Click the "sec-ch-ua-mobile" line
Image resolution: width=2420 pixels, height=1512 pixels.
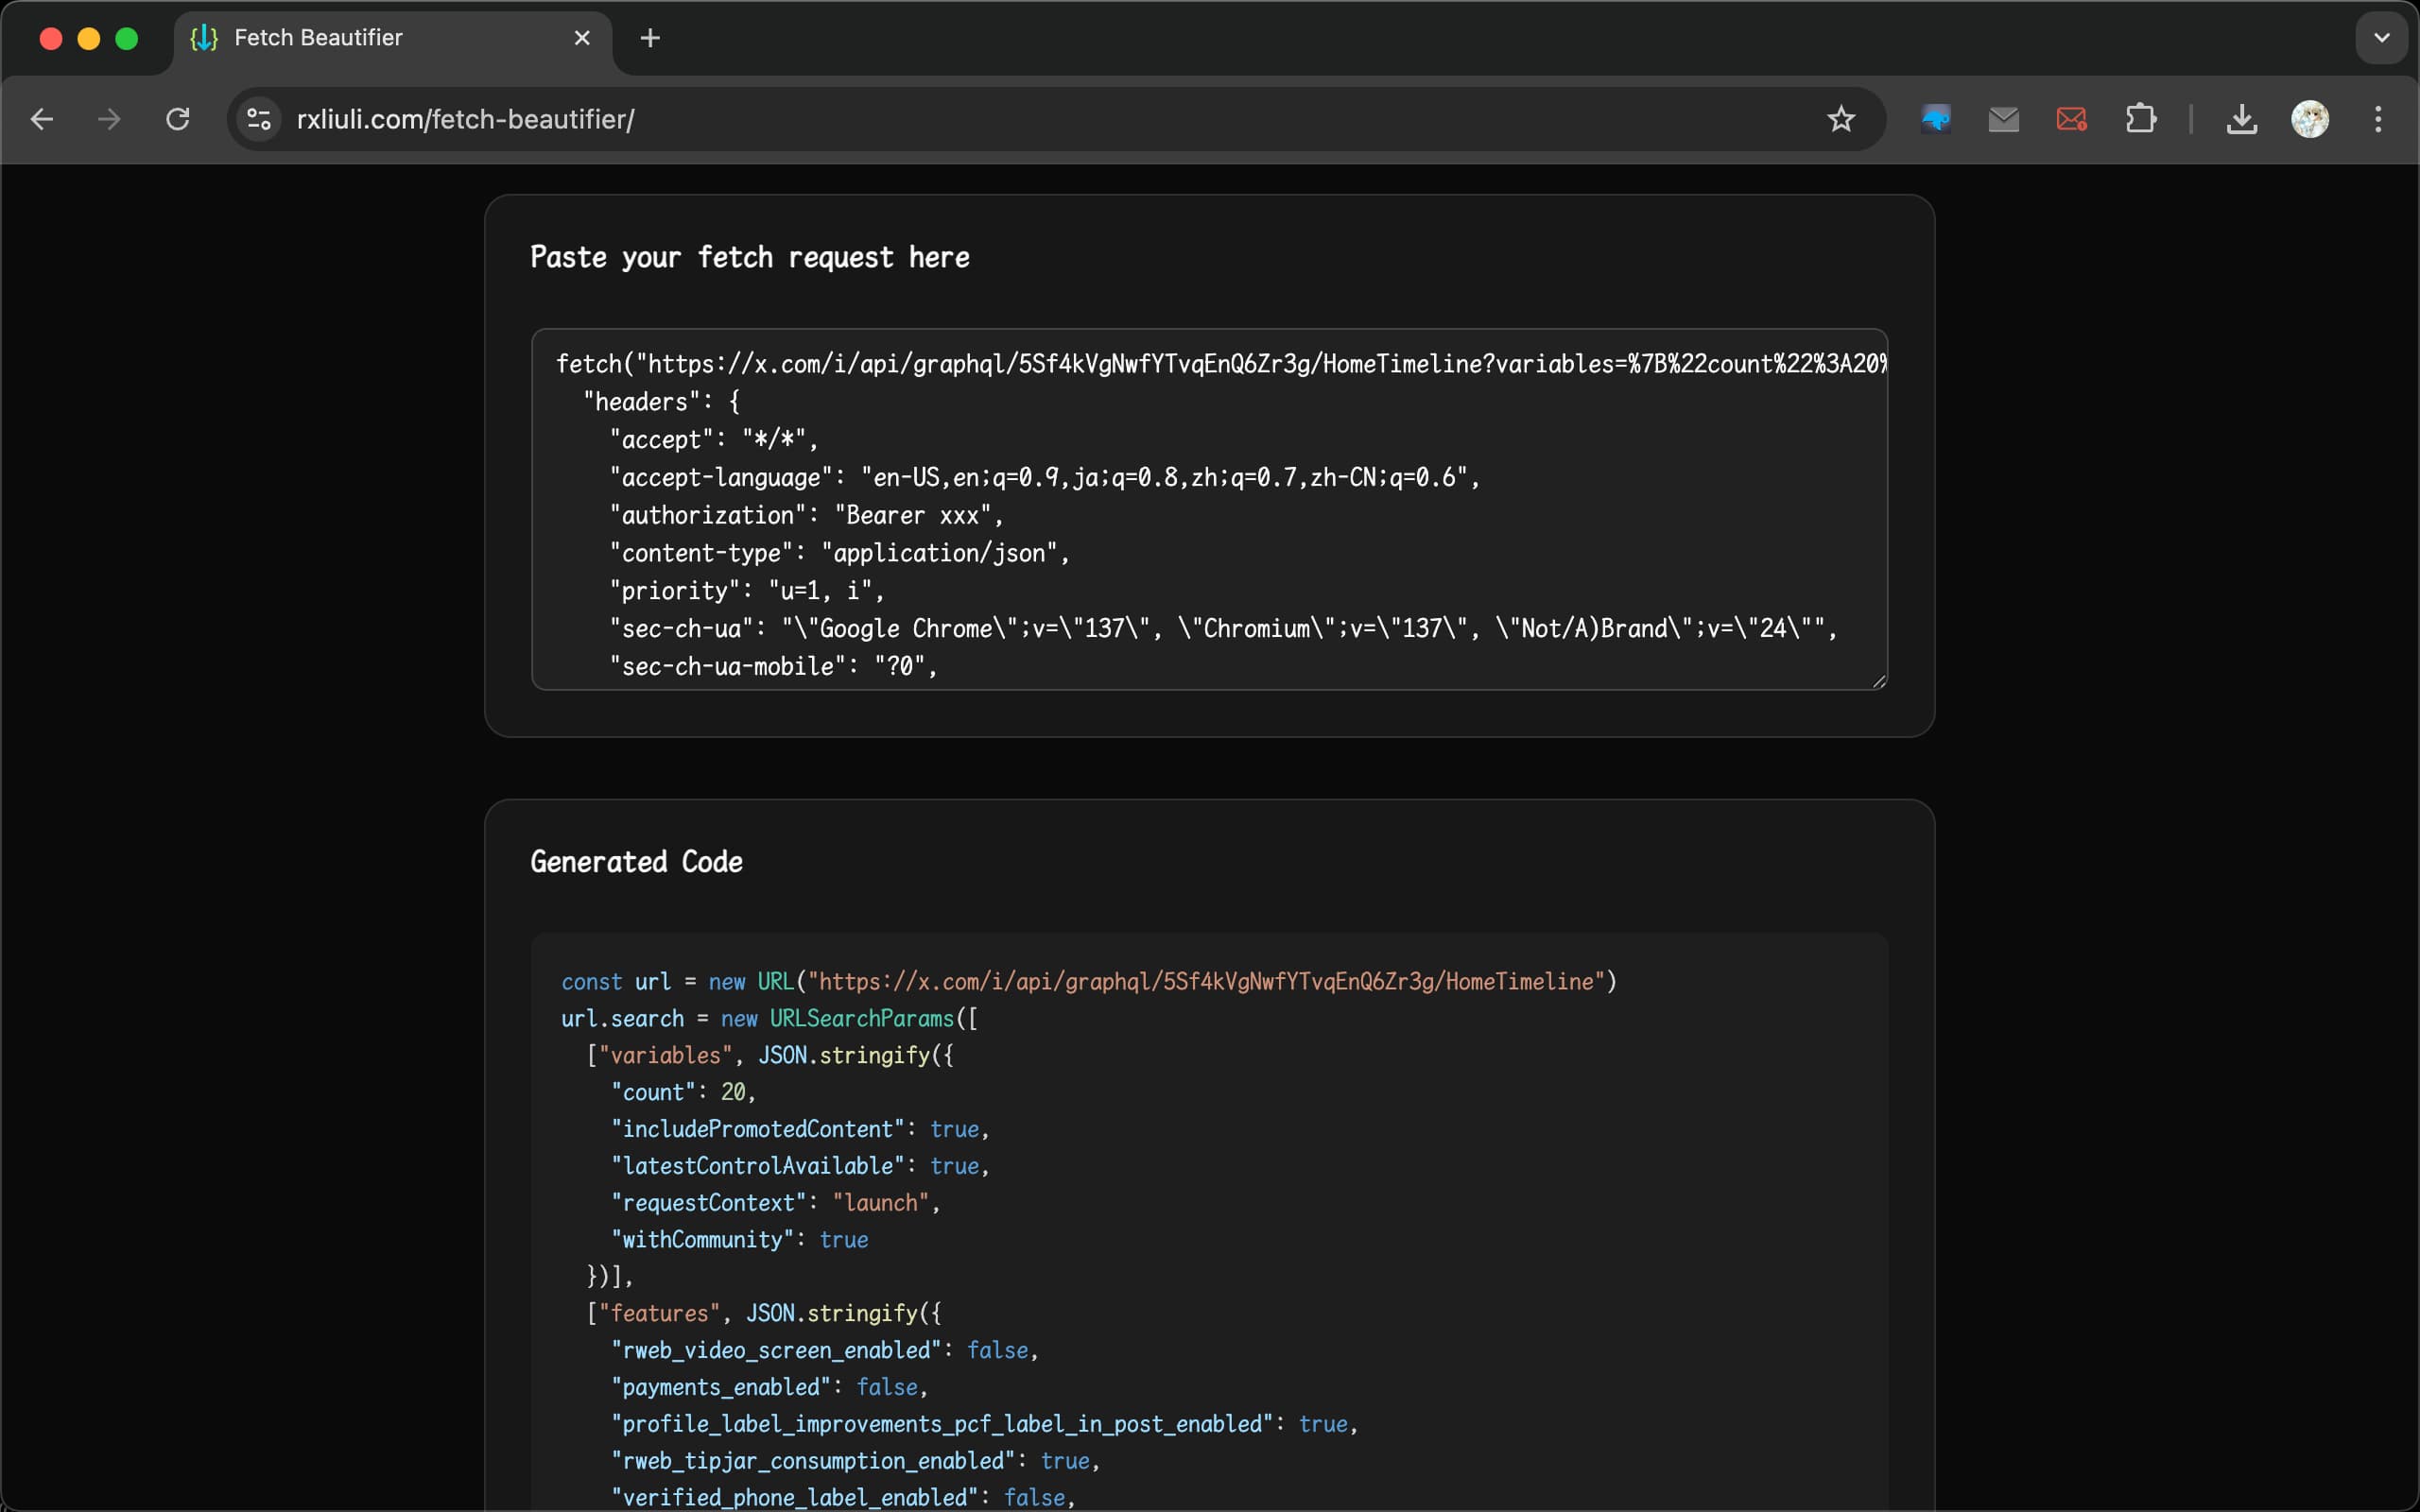pos(773,667)
